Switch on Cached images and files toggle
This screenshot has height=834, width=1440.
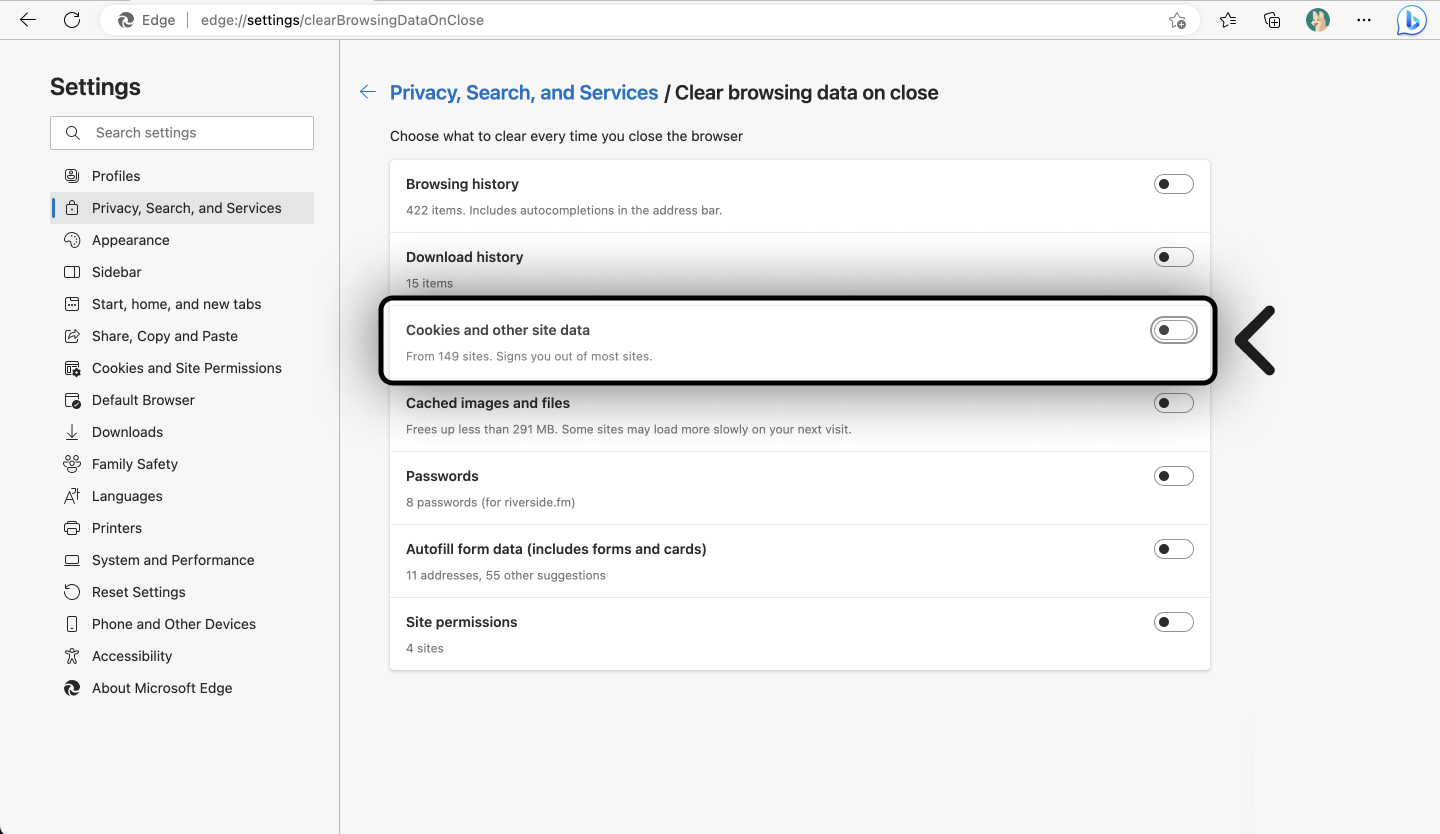coord(1173,403)
